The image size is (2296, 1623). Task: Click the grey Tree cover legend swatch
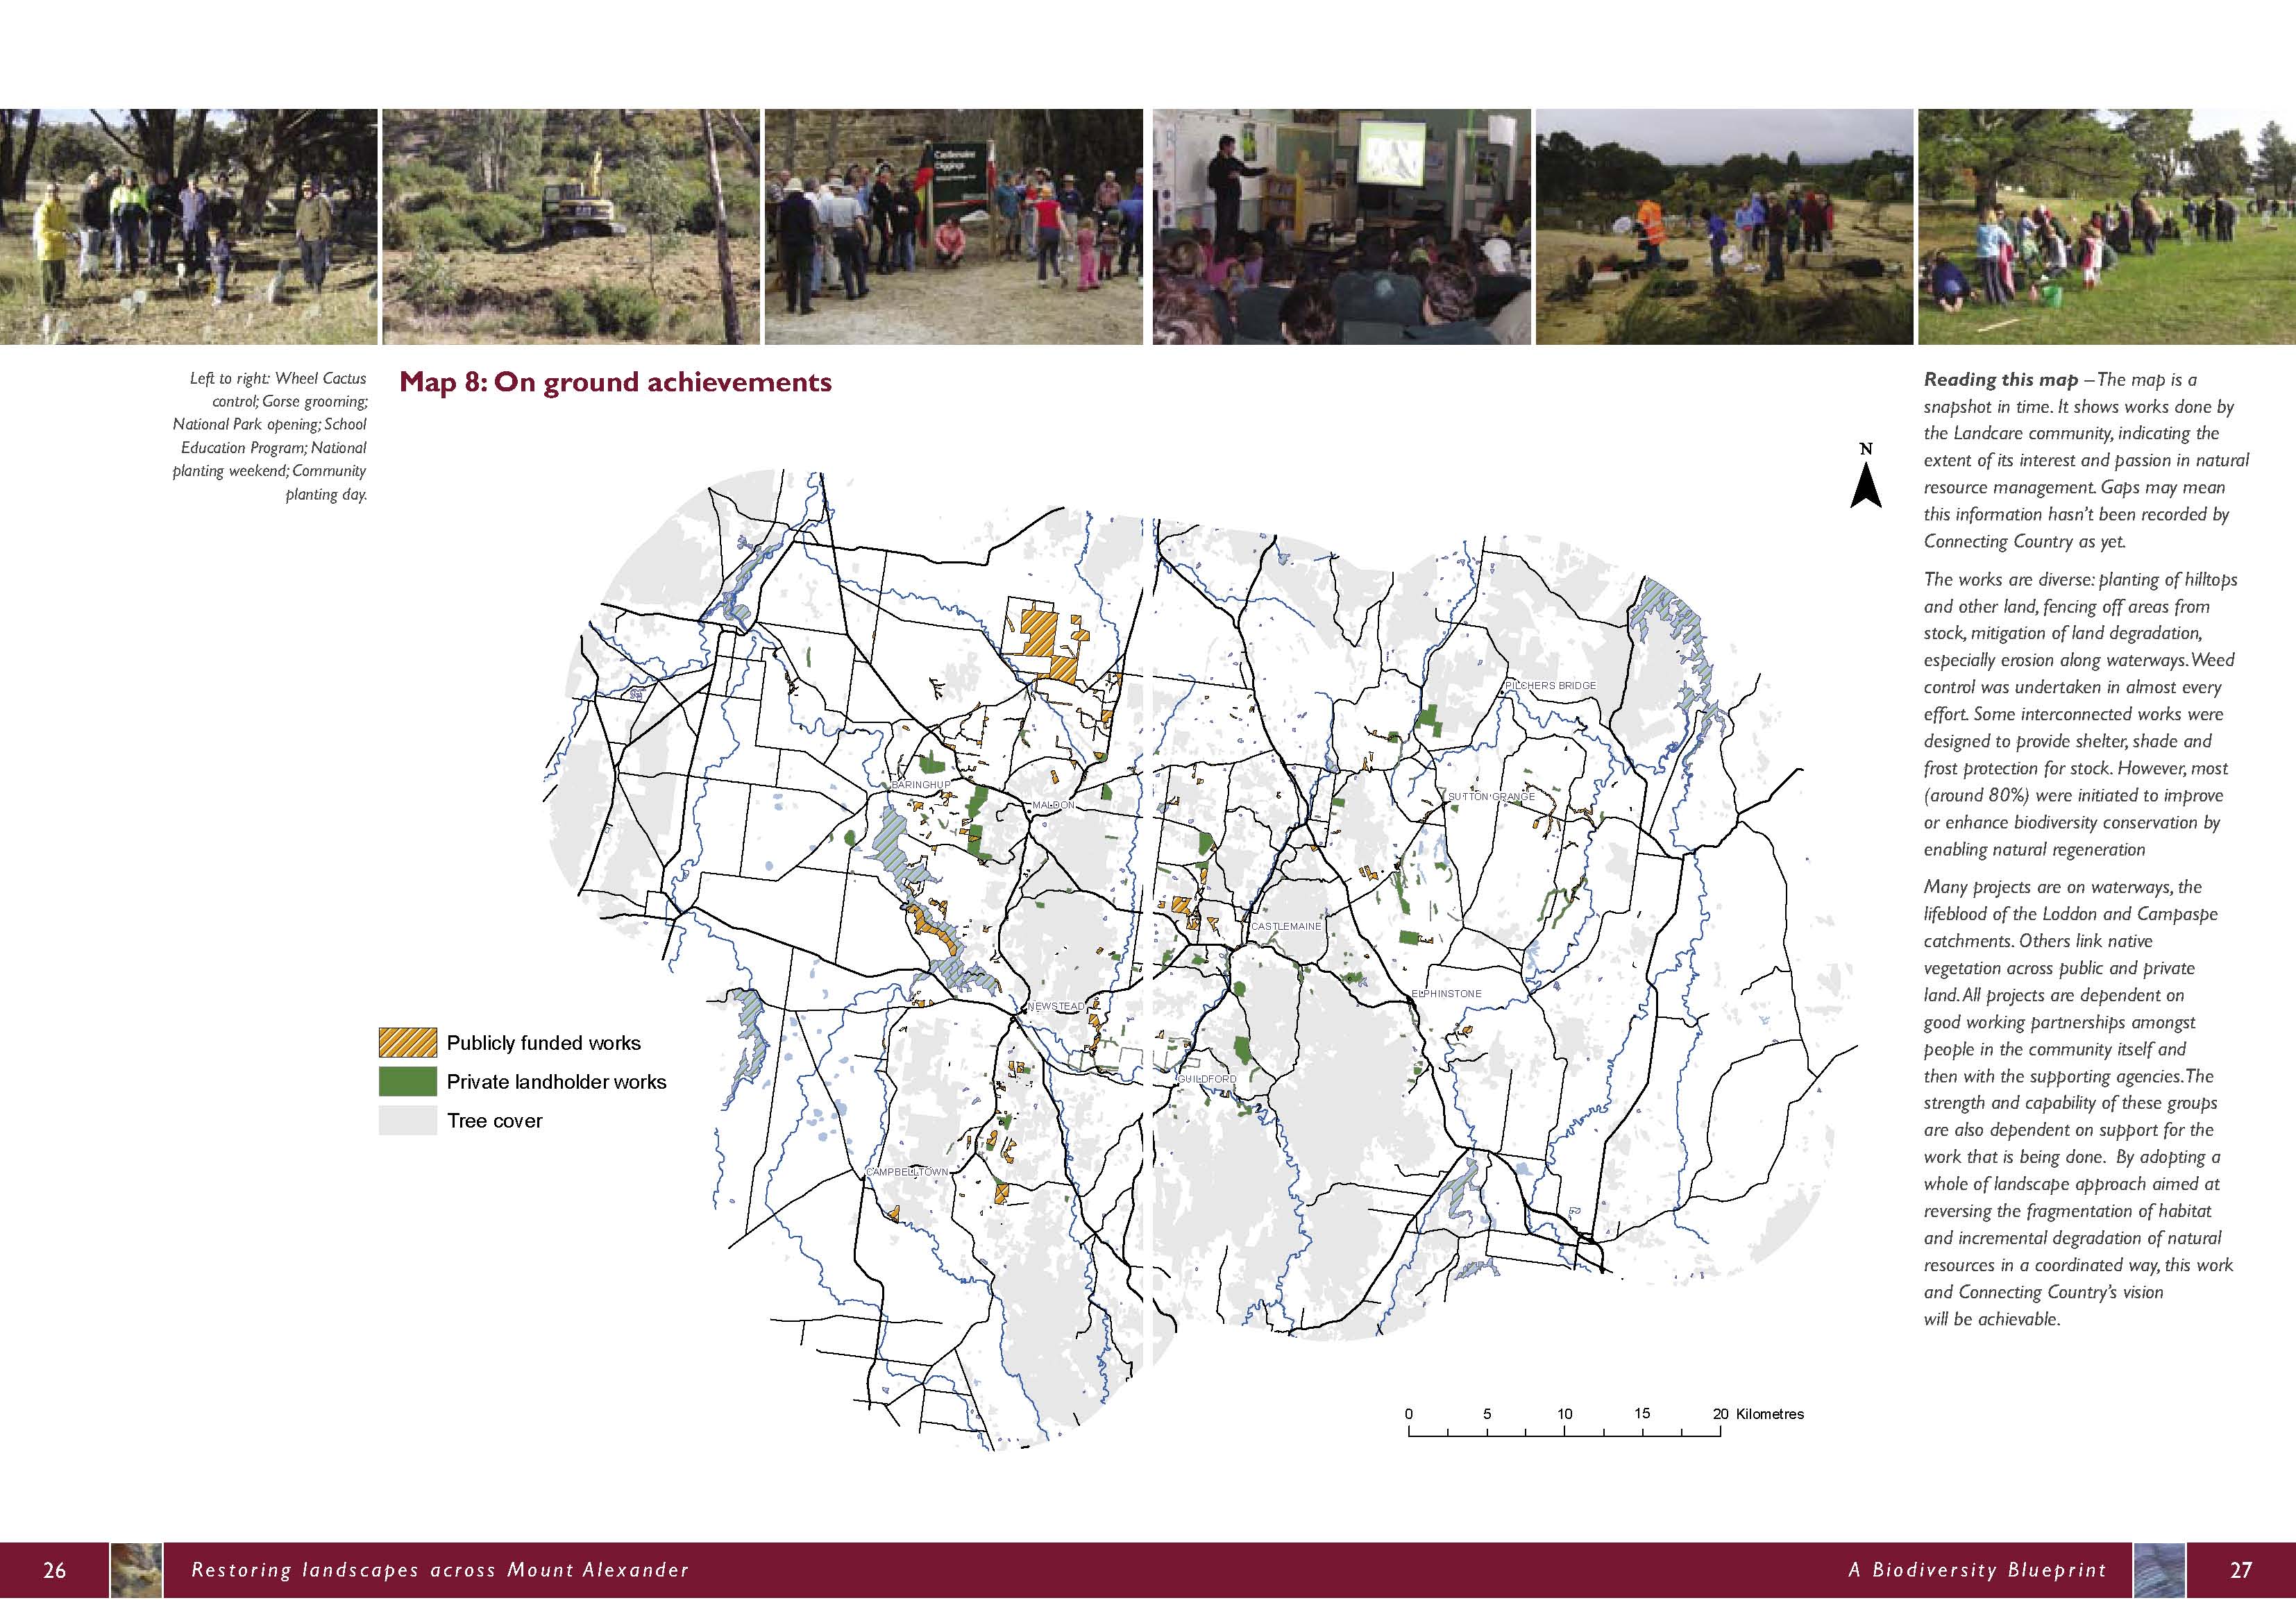click(x=407, y=1120)
